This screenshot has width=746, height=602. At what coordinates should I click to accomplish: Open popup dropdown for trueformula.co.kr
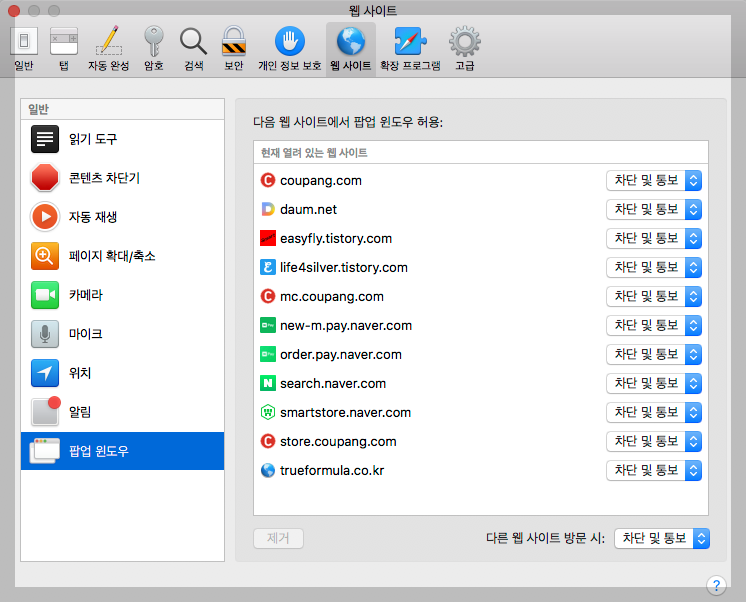pos(654,470)
